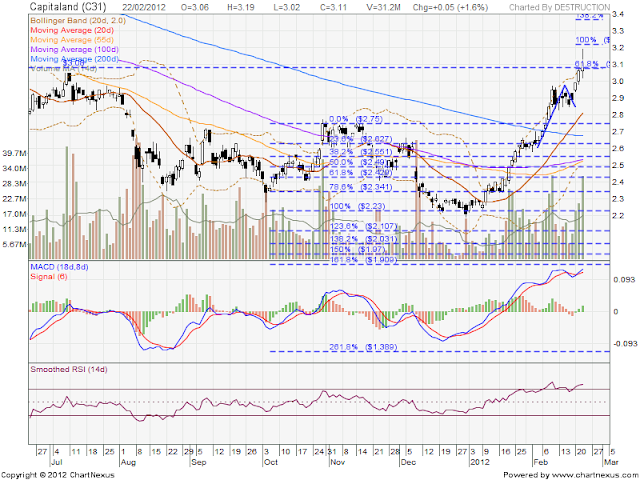Select the Moving Average (200d) legend entry
The image size is (640, 480).
[x=74, y=59]
